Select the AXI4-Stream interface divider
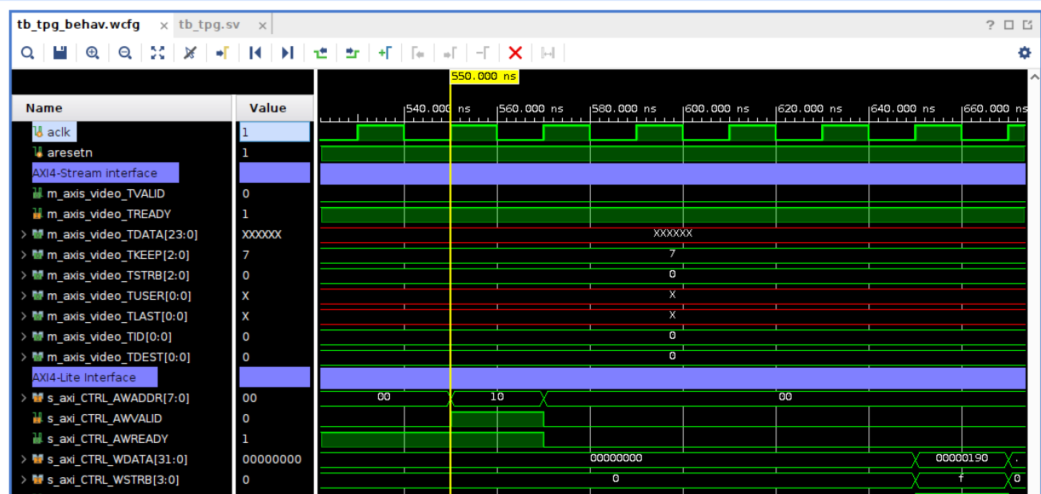 pyautogui.click(x=105, y=173)
